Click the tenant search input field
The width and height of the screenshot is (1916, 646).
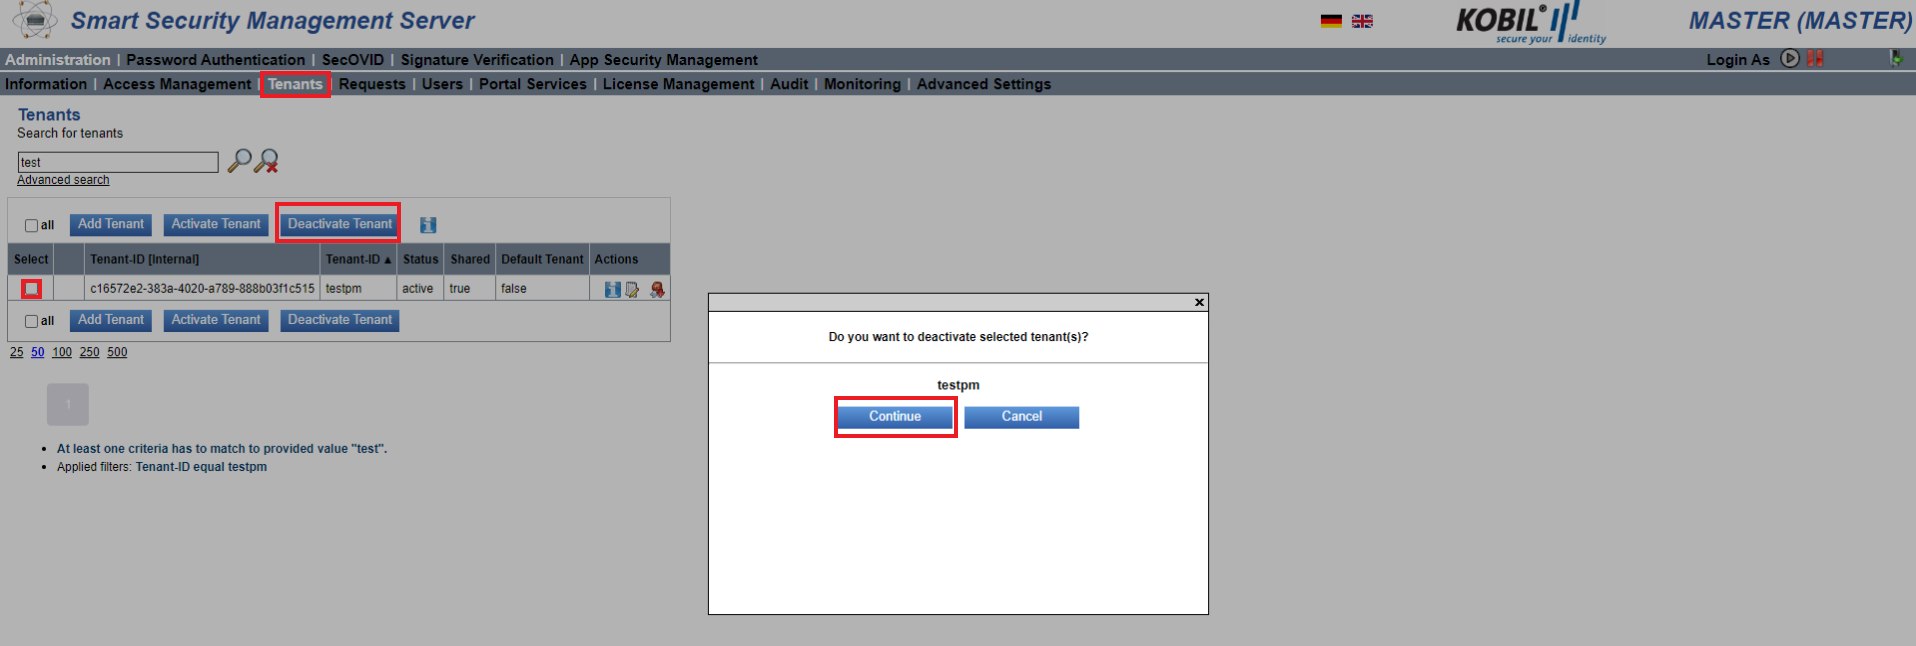click(x=118, y=162)
